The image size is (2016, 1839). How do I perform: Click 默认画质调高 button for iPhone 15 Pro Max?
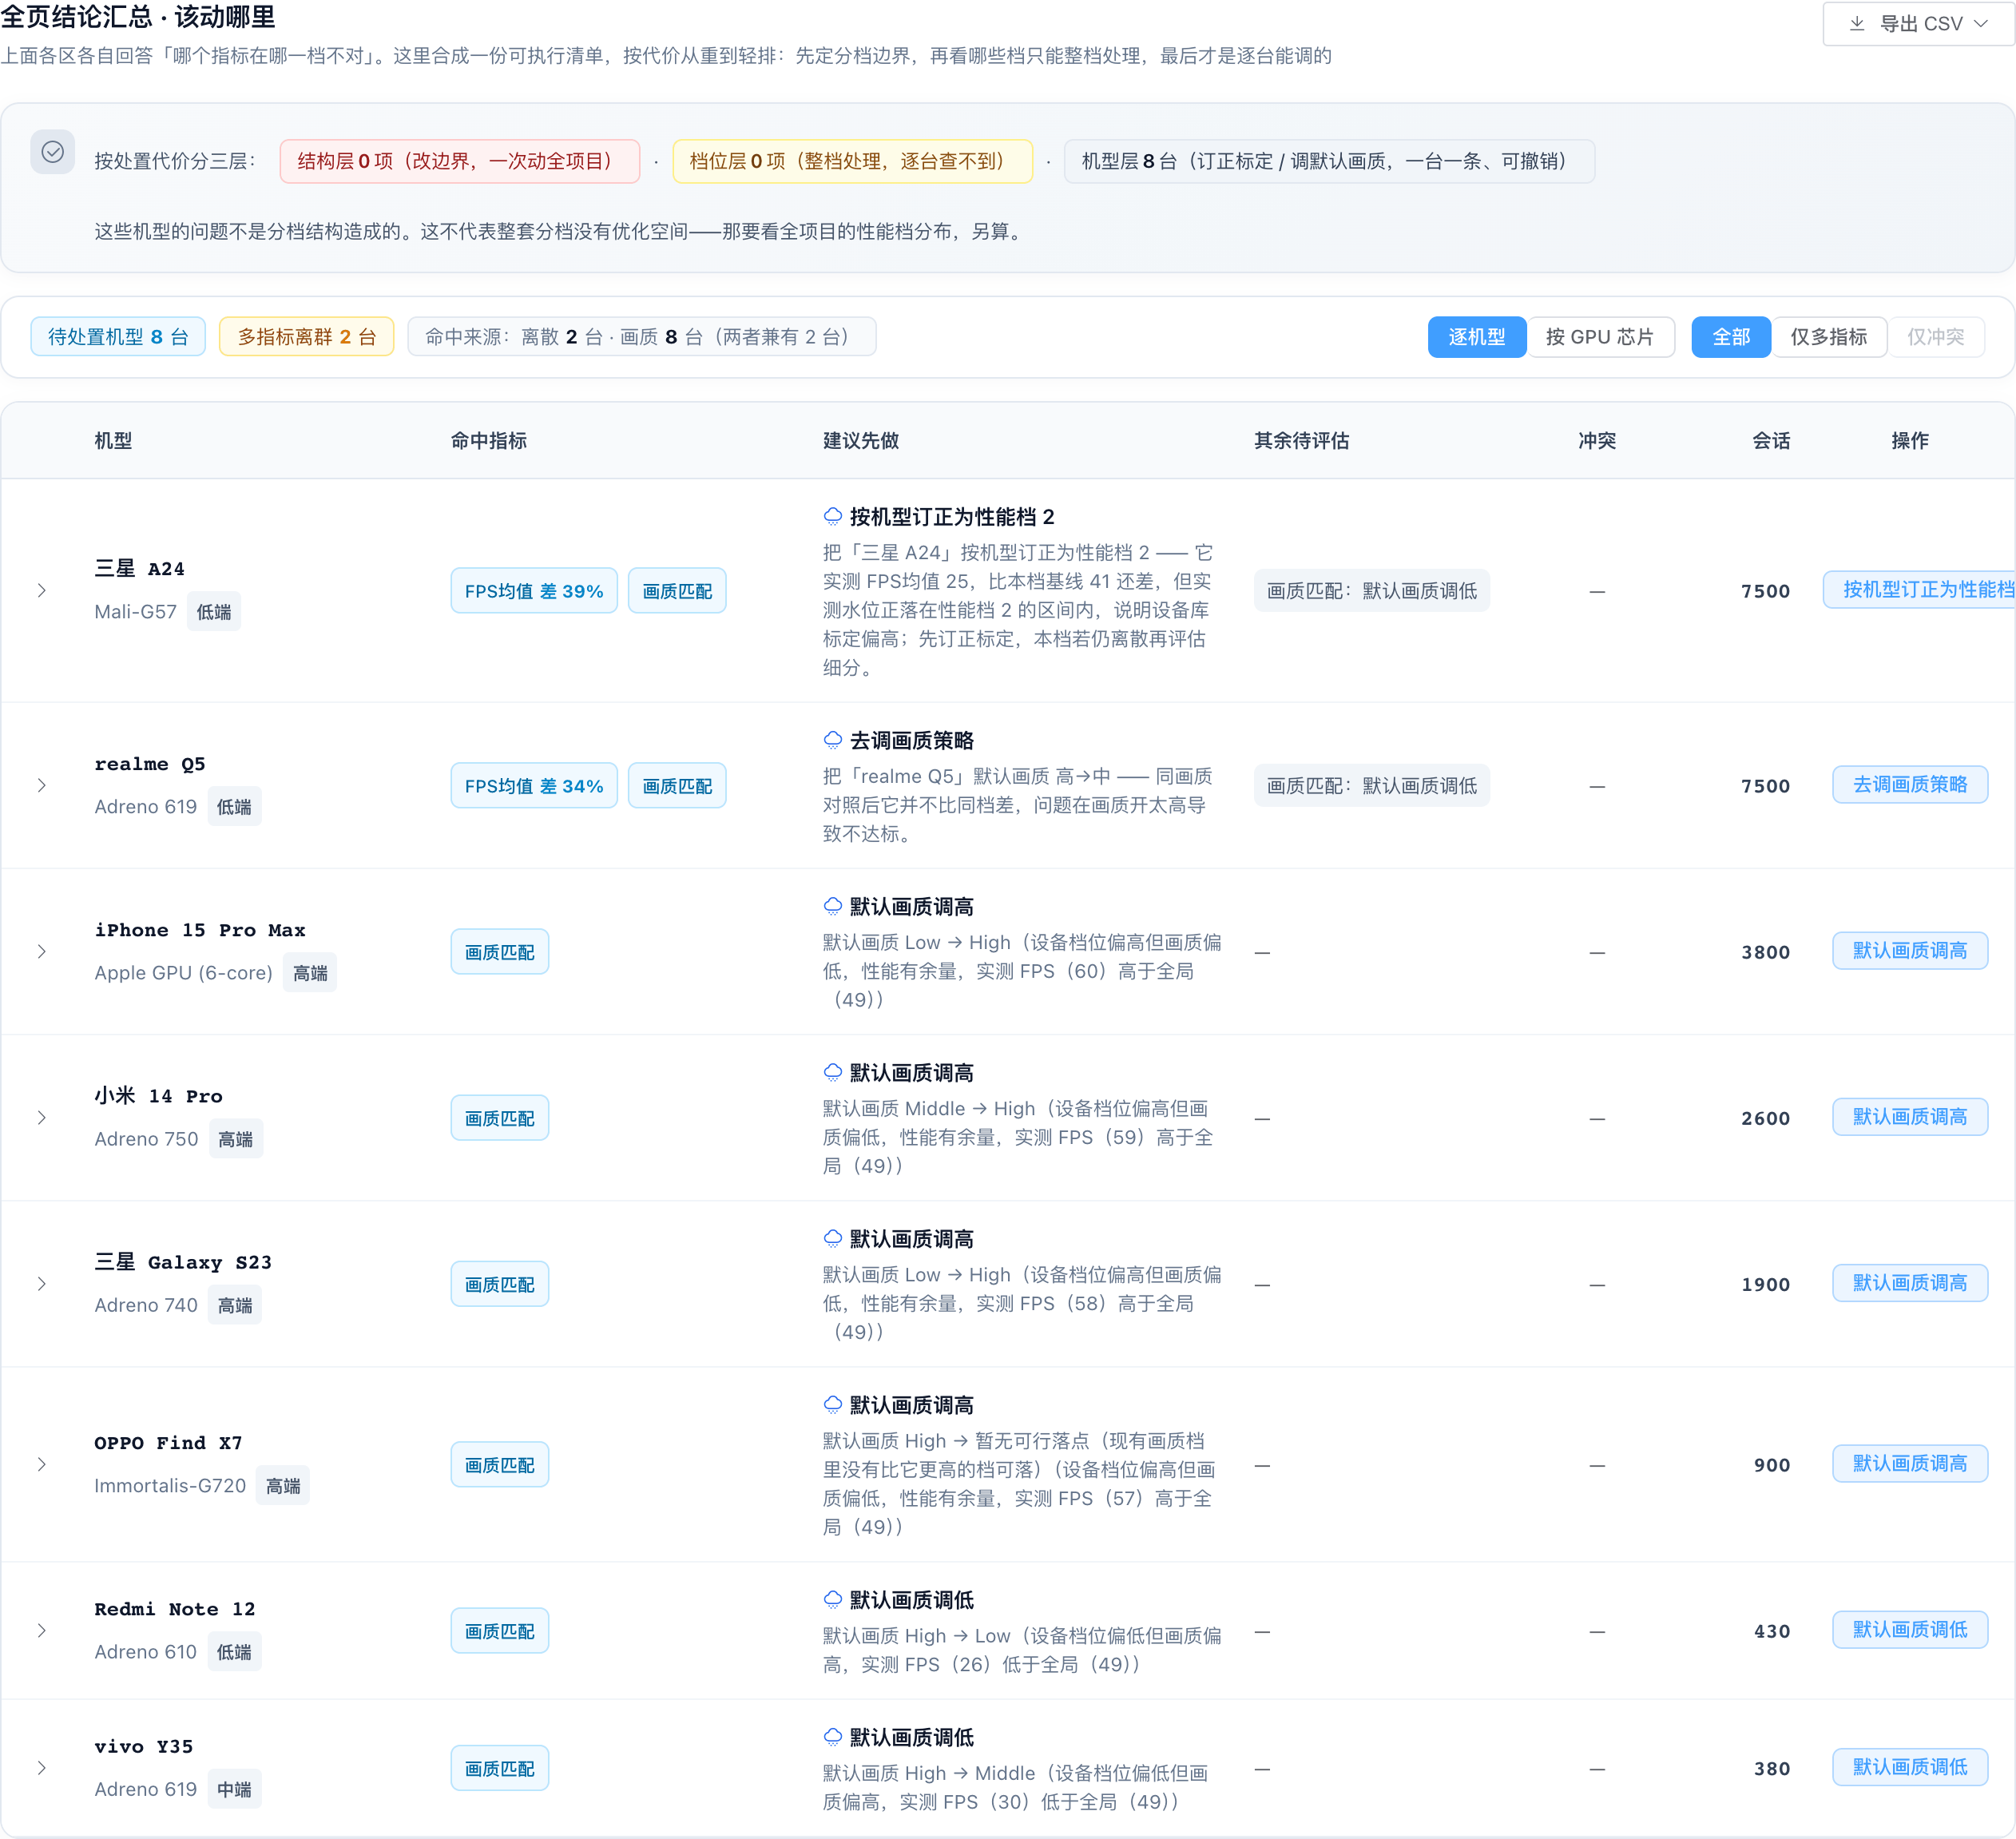point(1910,951)
